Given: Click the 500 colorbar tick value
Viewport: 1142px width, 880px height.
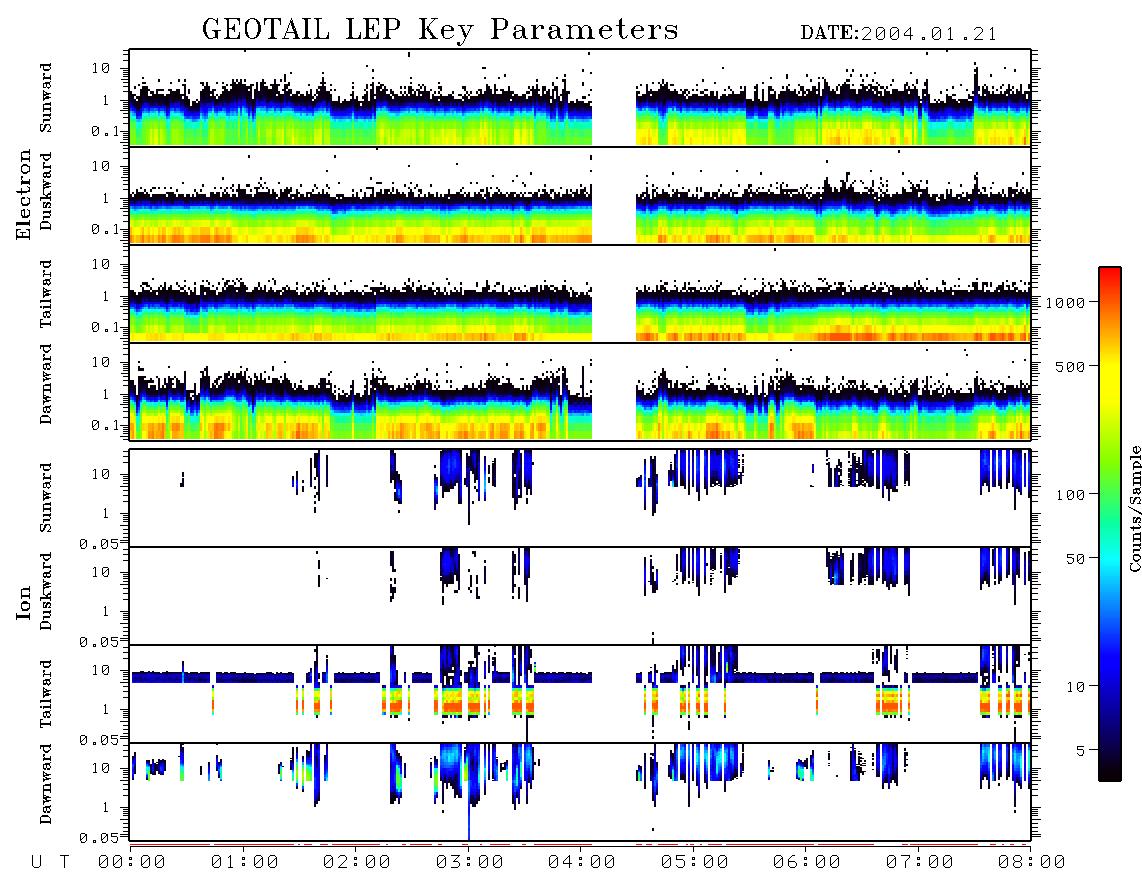Looking at the screenshot, I should point(1071,366).
